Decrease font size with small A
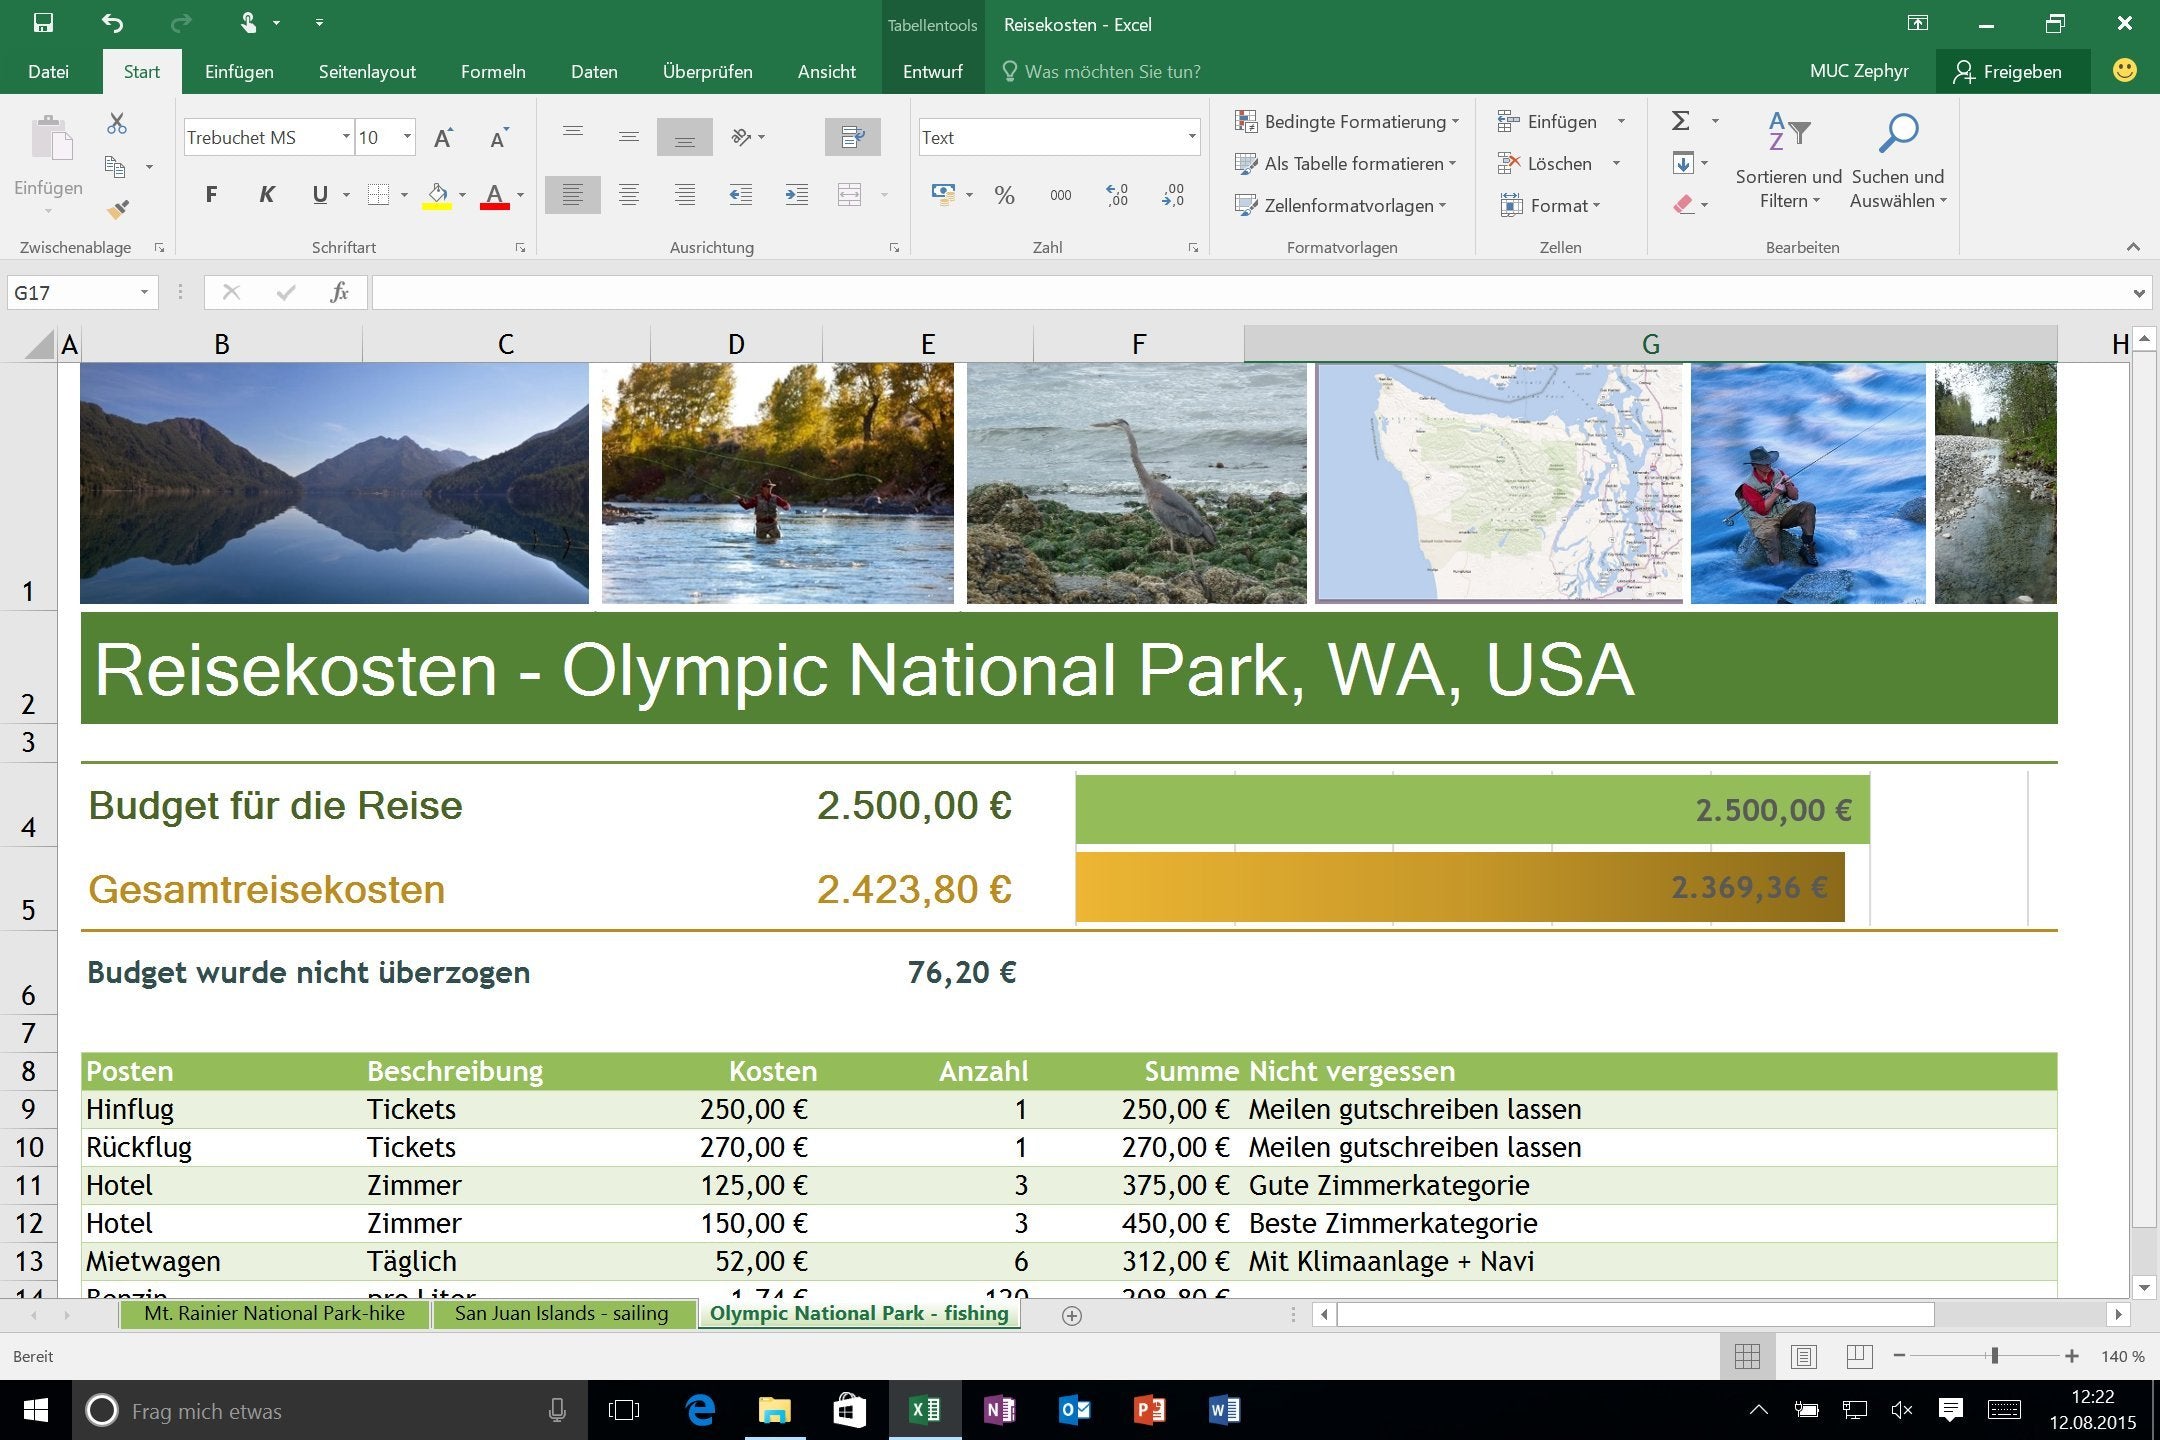Image resolution: width=2160 pixels, height=1440 pixels. pos(498,138)
